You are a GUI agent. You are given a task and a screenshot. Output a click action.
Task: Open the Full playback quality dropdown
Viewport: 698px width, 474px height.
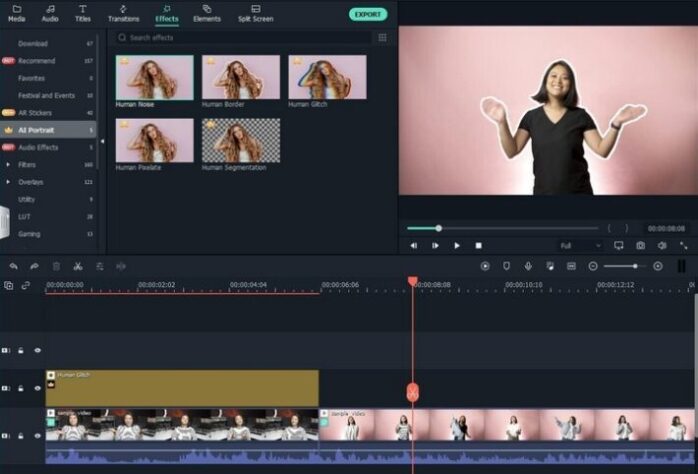click(580, 245)
